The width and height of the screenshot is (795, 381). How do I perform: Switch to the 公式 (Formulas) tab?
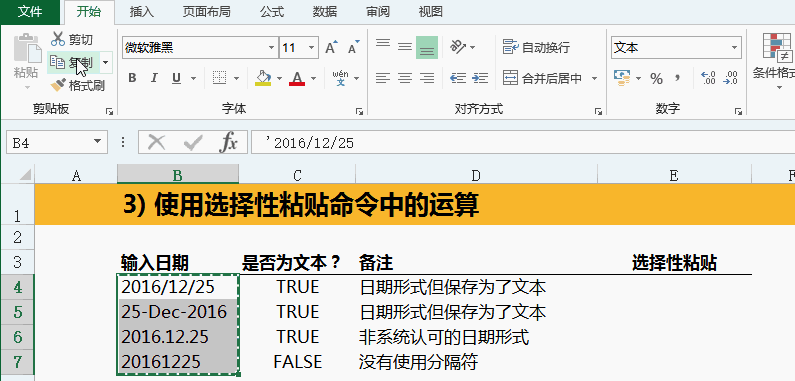tap(272, 12)
